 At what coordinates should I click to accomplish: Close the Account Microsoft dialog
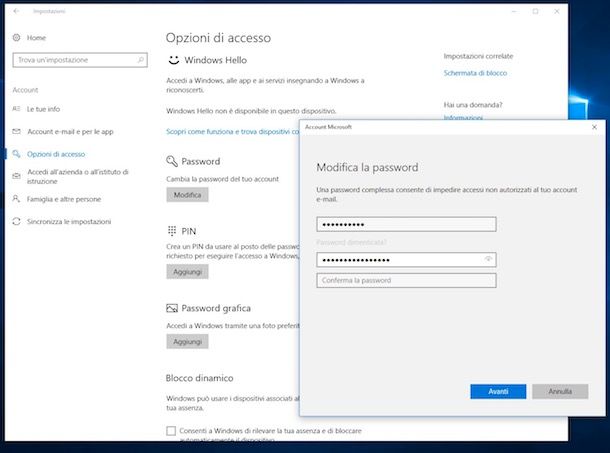click(594, 127)
